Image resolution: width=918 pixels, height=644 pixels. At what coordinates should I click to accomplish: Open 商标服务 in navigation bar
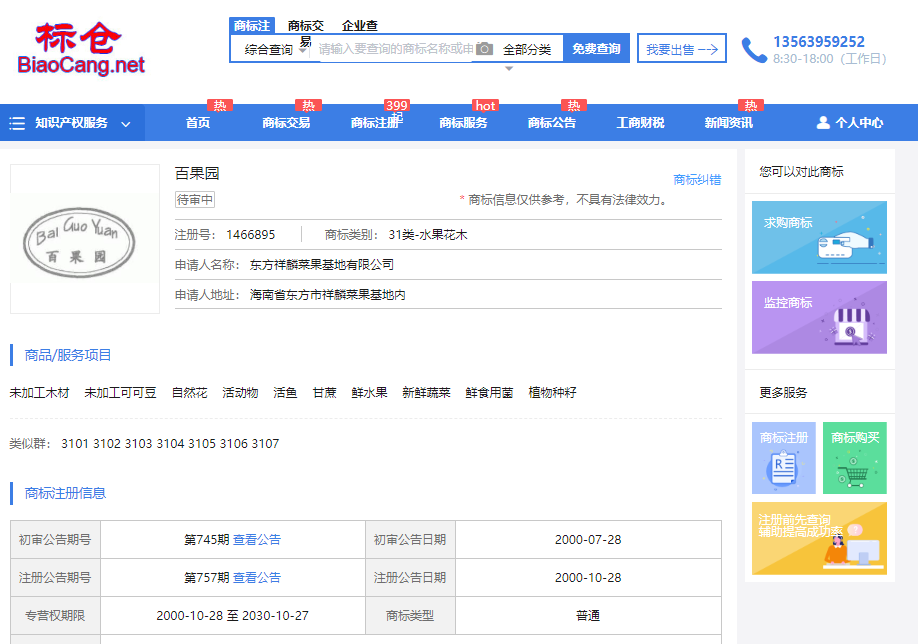463,123
